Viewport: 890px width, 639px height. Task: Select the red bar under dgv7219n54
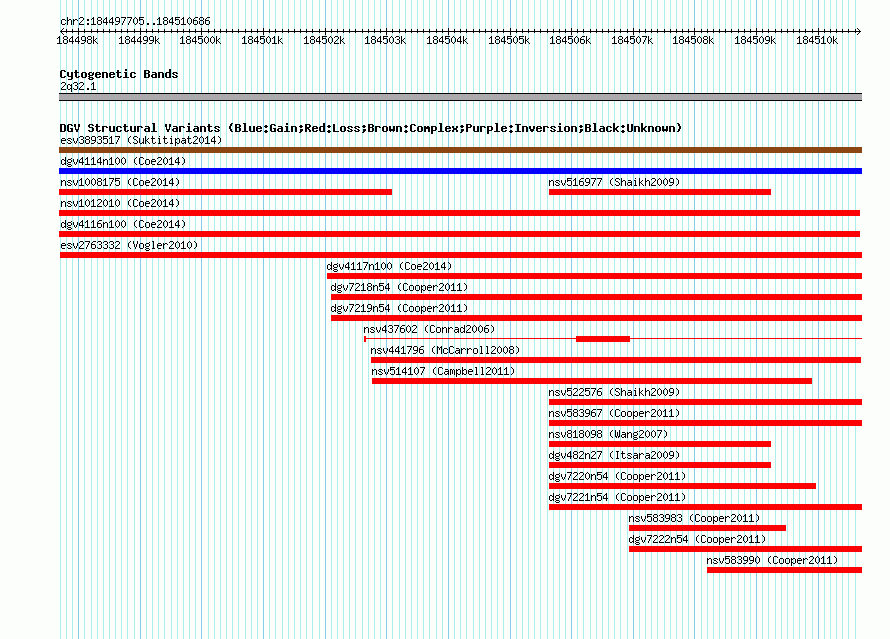(x=597, y=318)
